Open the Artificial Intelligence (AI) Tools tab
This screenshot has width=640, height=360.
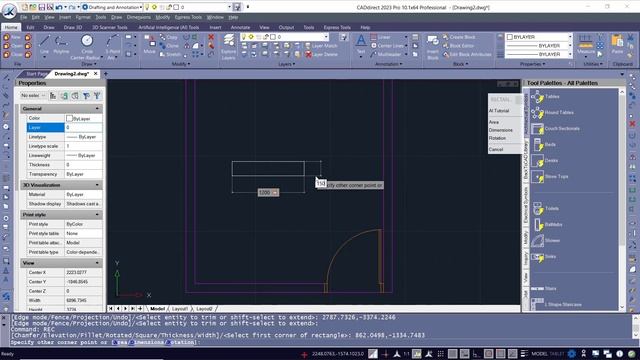169,27
